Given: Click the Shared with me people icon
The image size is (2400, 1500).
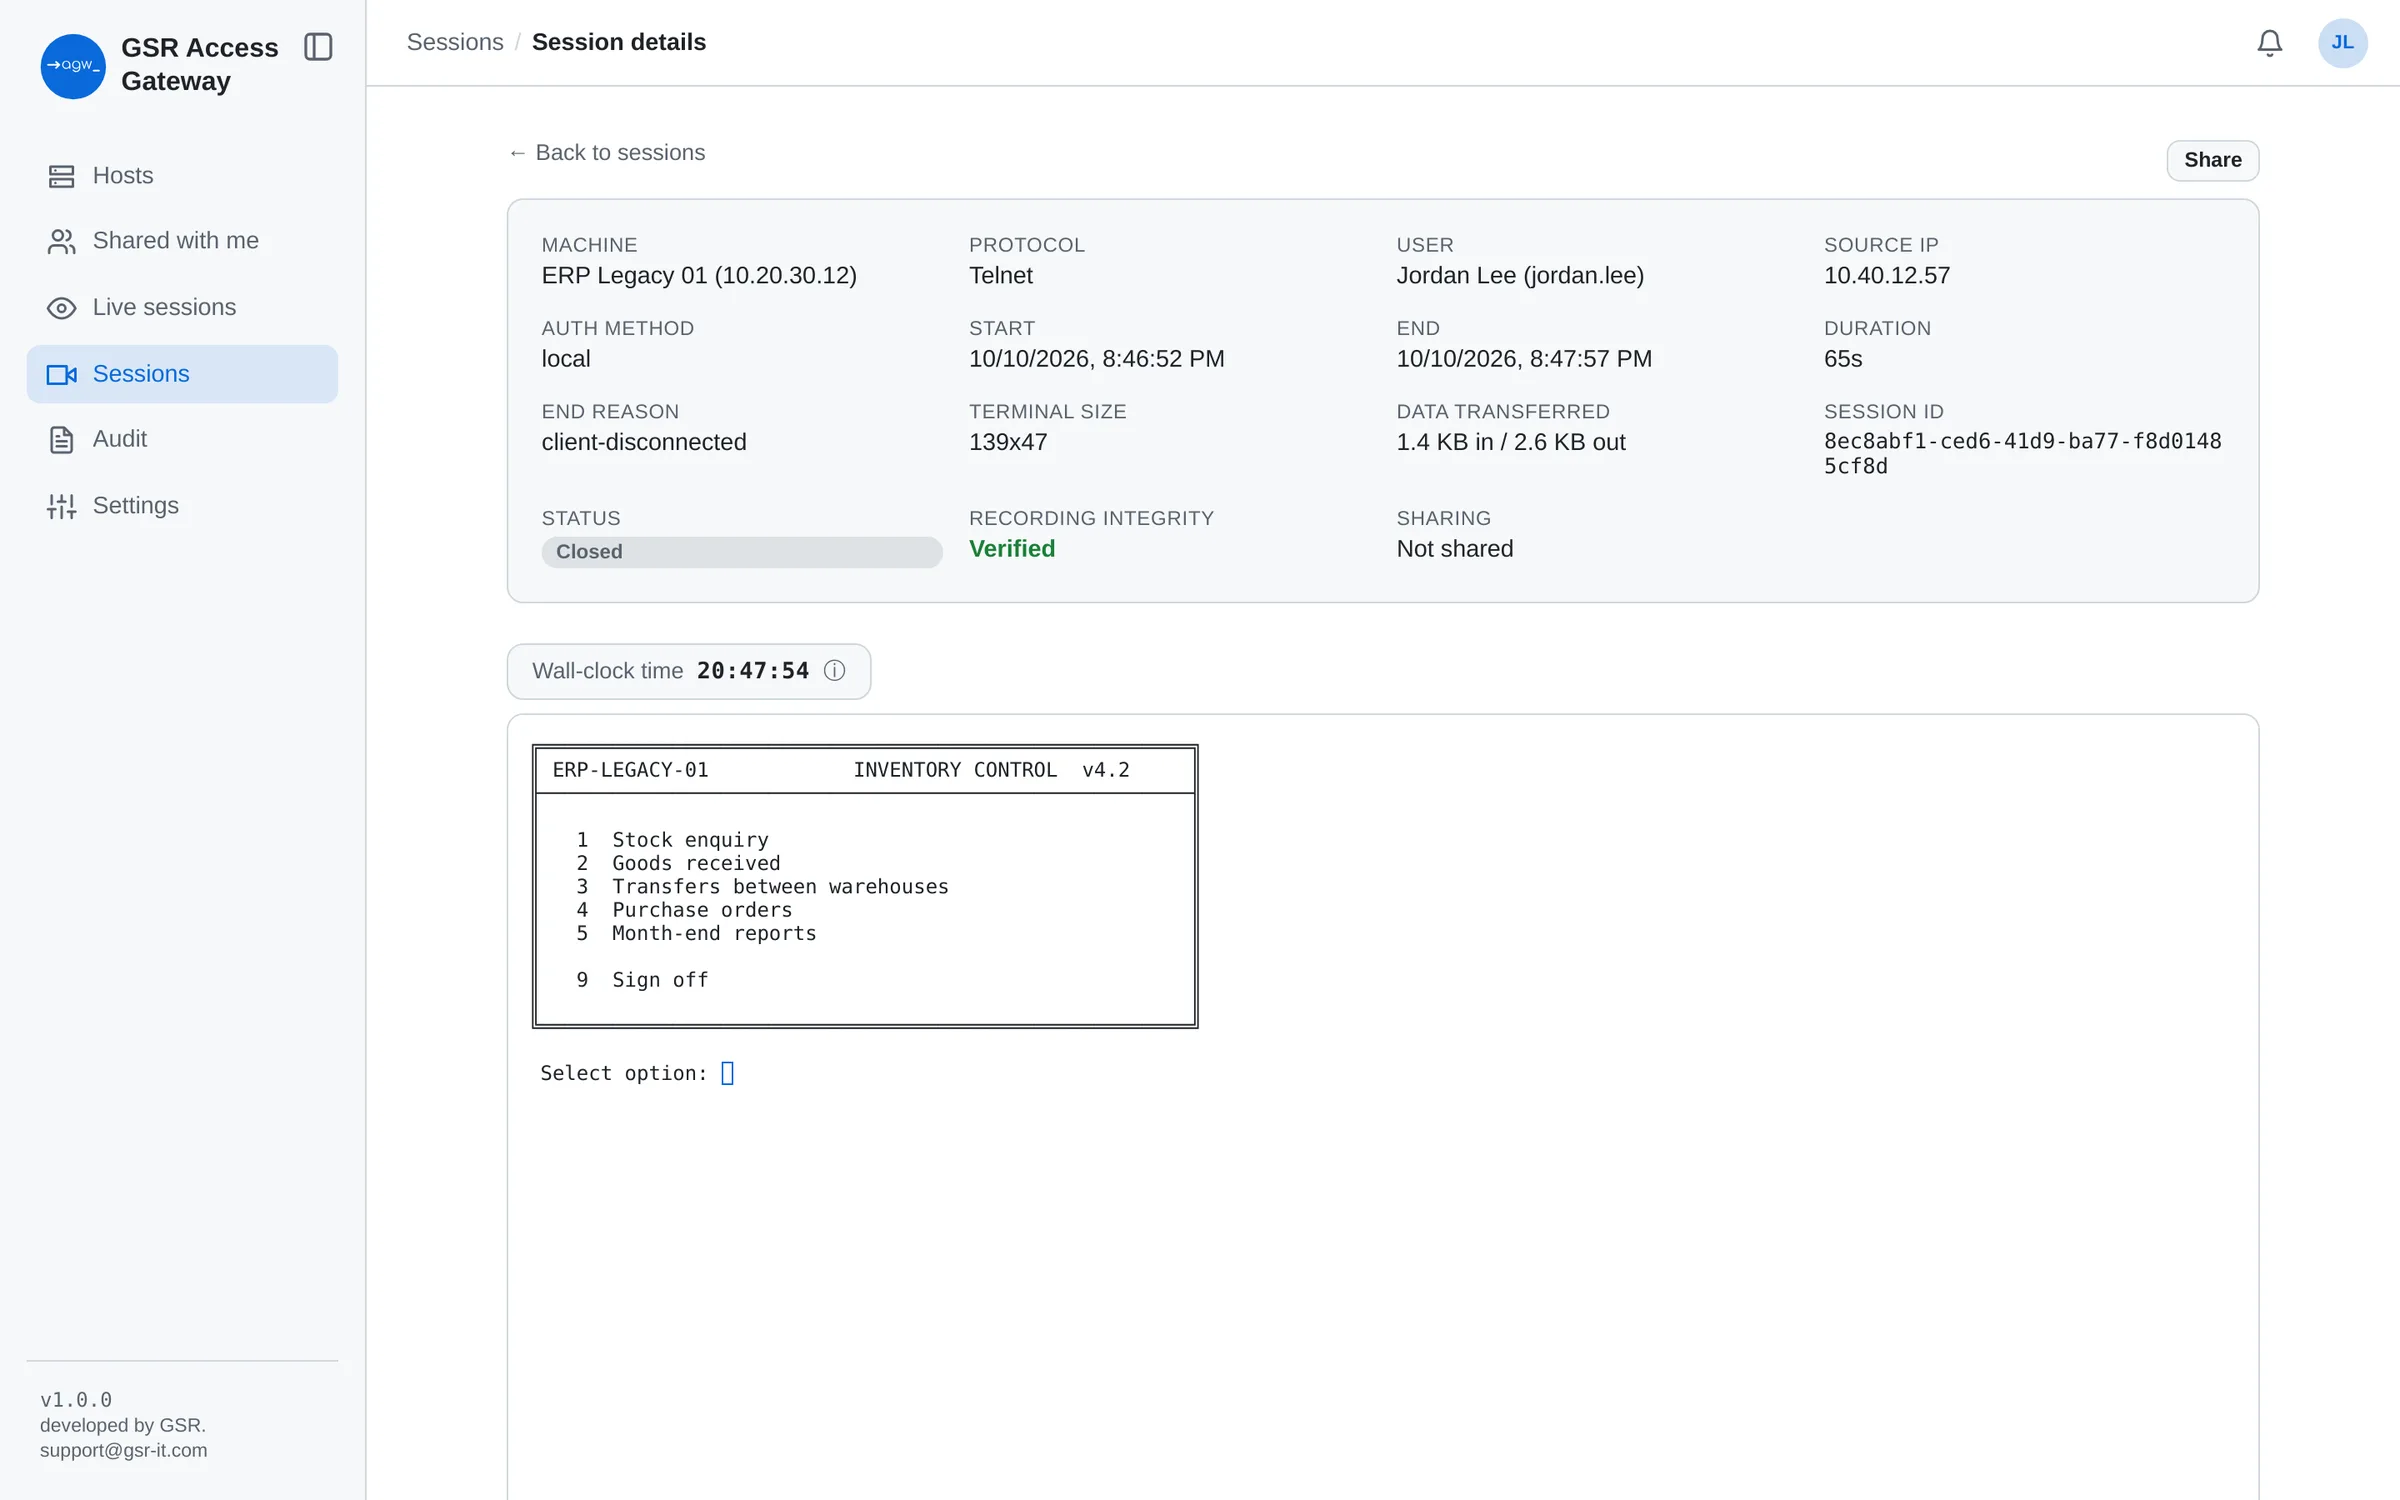Looking at the screenshot, I should [x=61, y=241].
